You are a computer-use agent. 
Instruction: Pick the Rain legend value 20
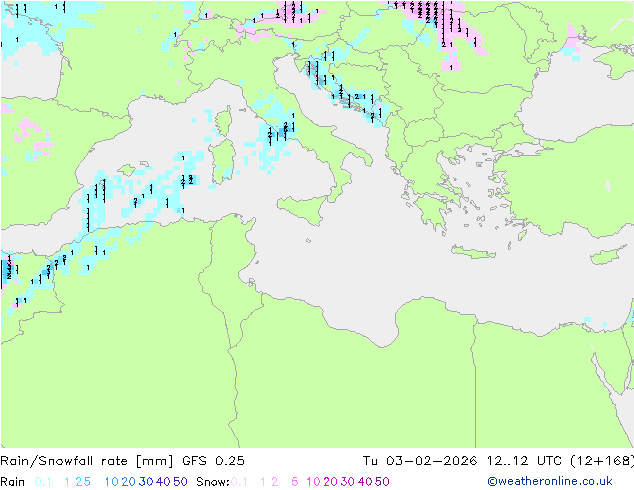128,482
